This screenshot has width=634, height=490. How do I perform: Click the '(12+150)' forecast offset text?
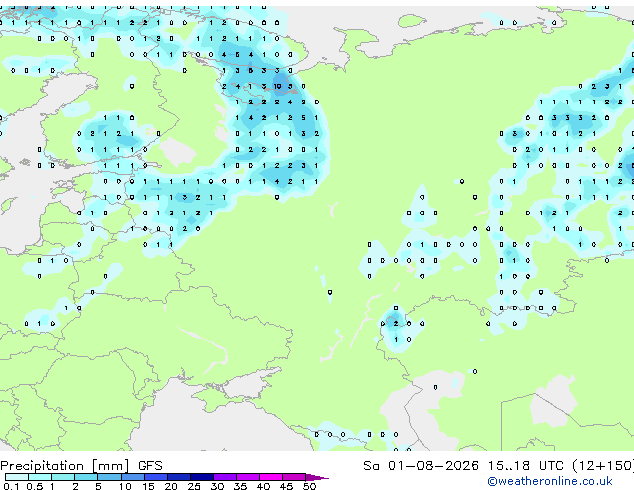coord(603,466)
